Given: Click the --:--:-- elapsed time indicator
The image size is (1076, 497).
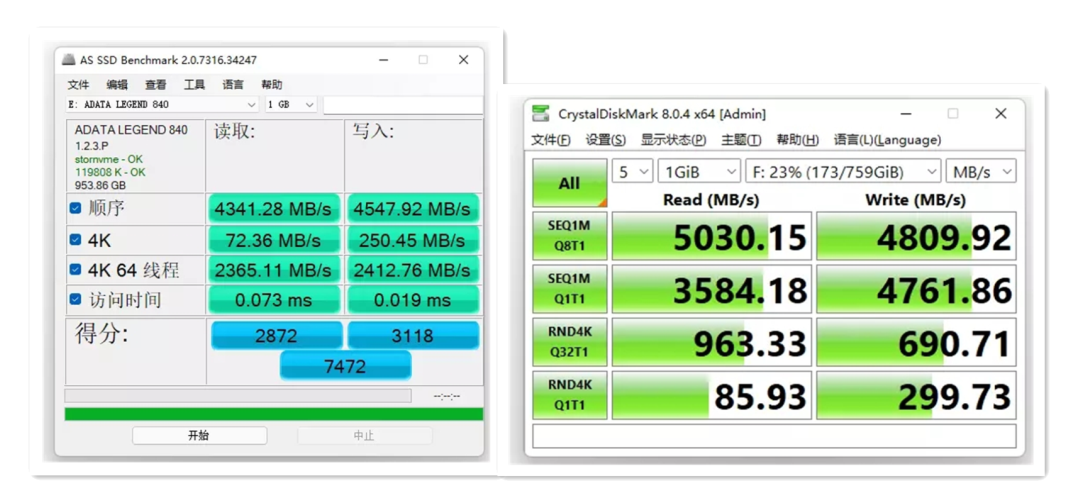Looking at the screenshot, I should tap(447, 396).
